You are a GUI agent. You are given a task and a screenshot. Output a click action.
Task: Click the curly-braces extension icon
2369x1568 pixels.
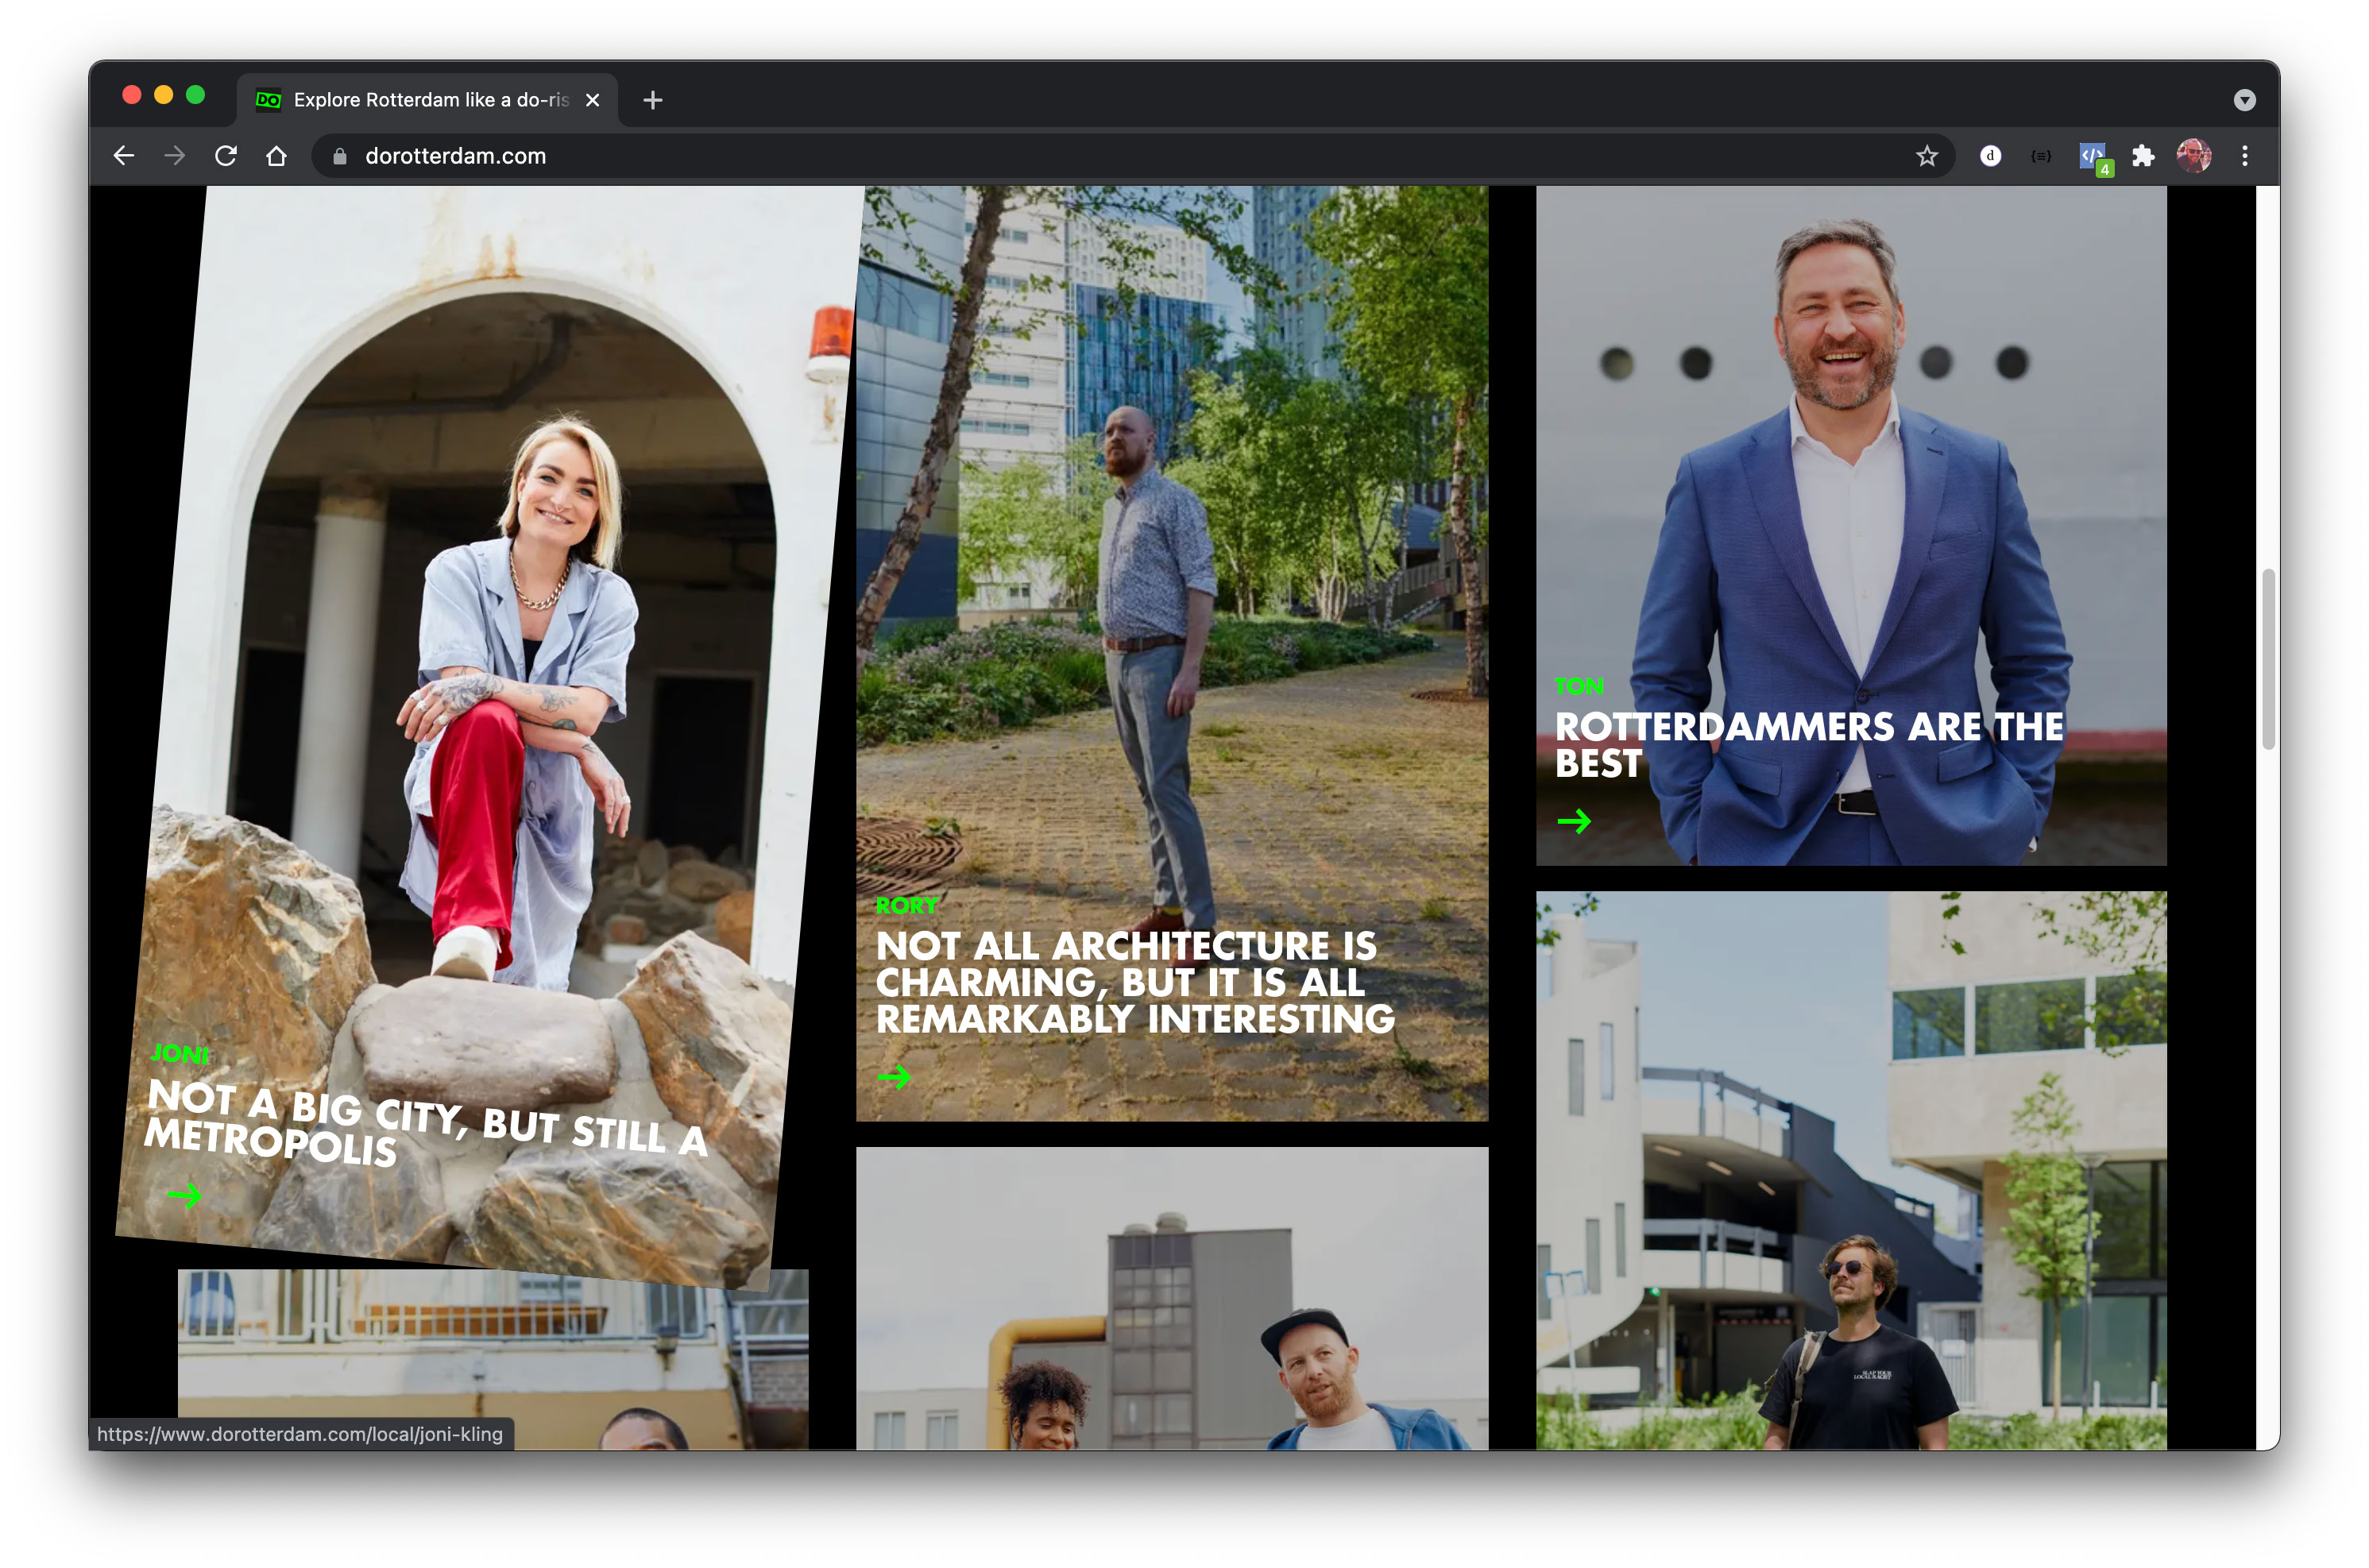(2040, 156)
